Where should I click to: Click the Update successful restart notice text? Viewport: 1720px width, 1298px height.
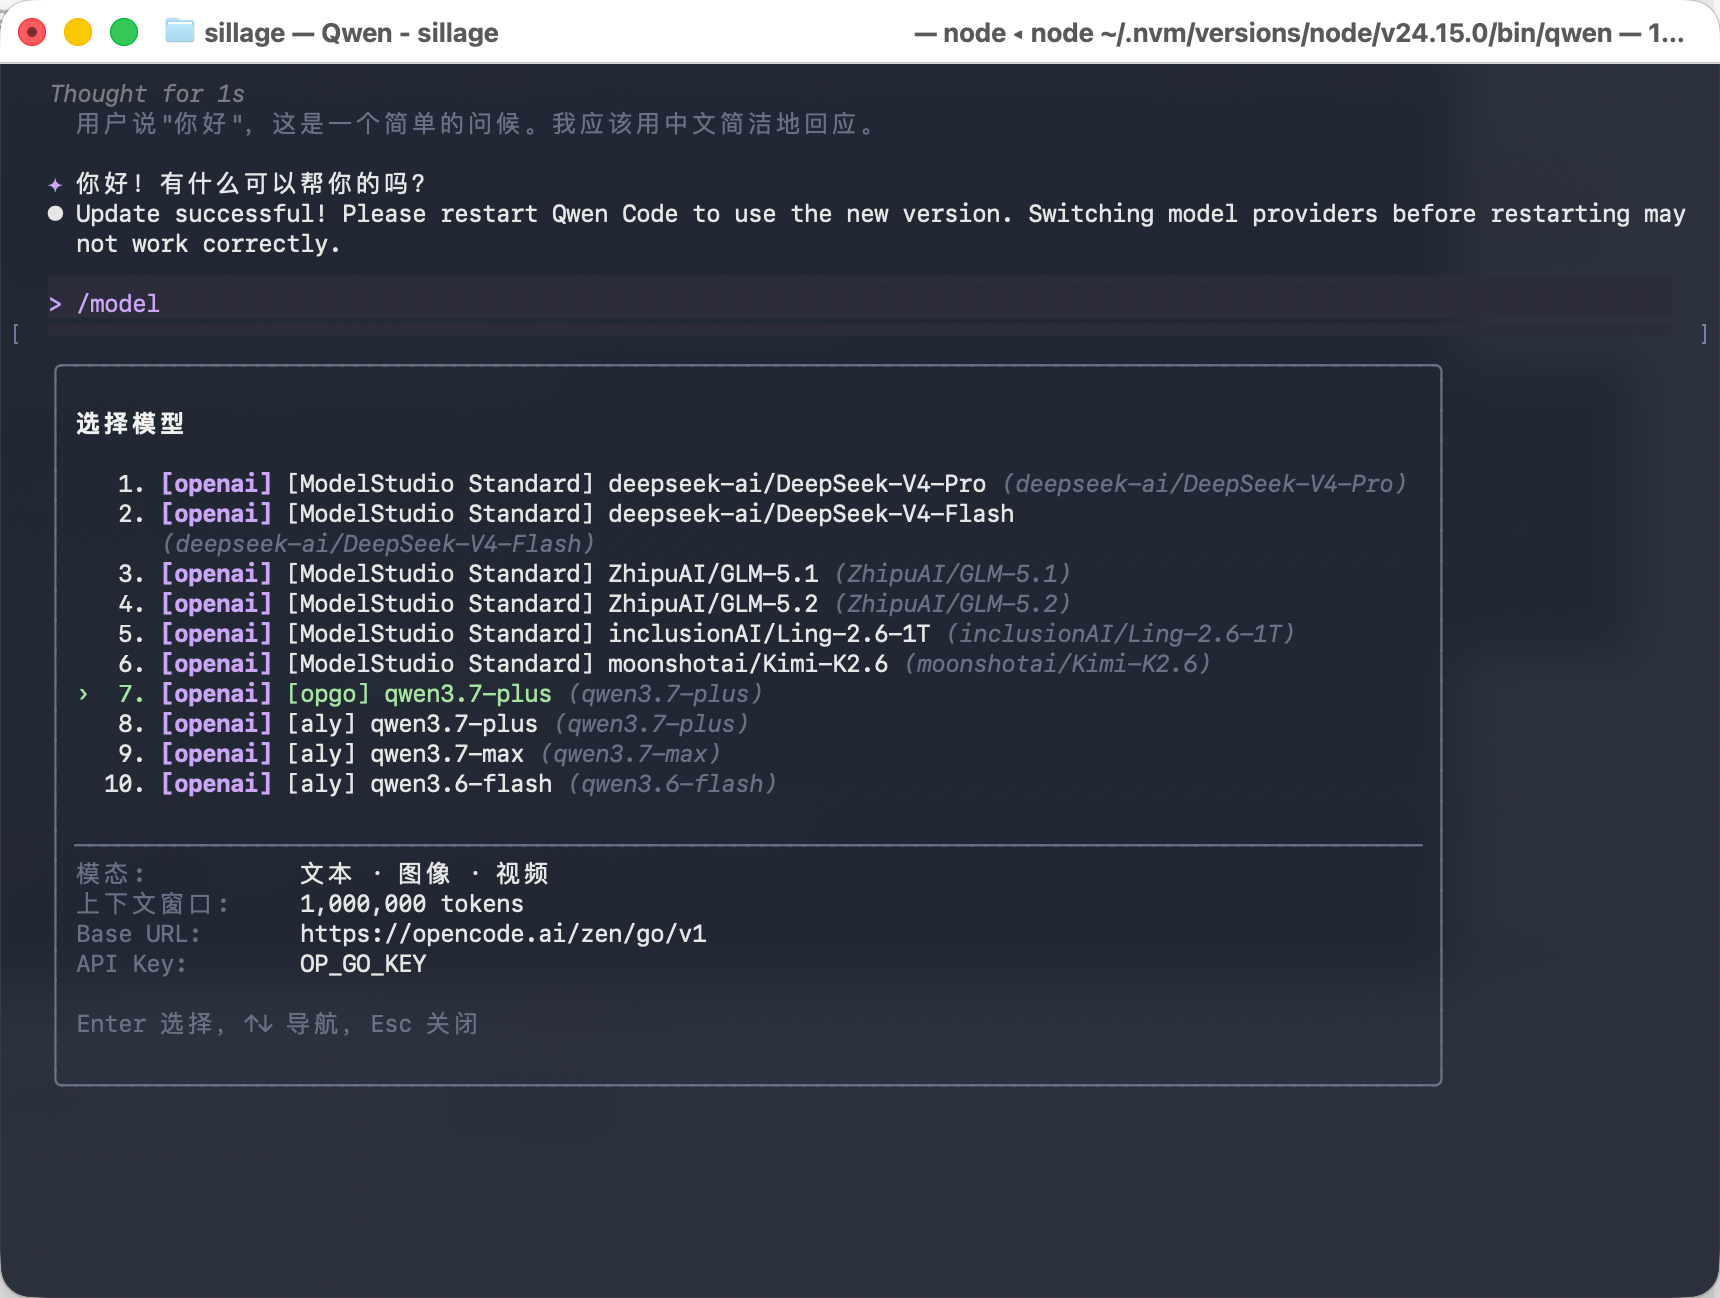(x=880, y=229)
